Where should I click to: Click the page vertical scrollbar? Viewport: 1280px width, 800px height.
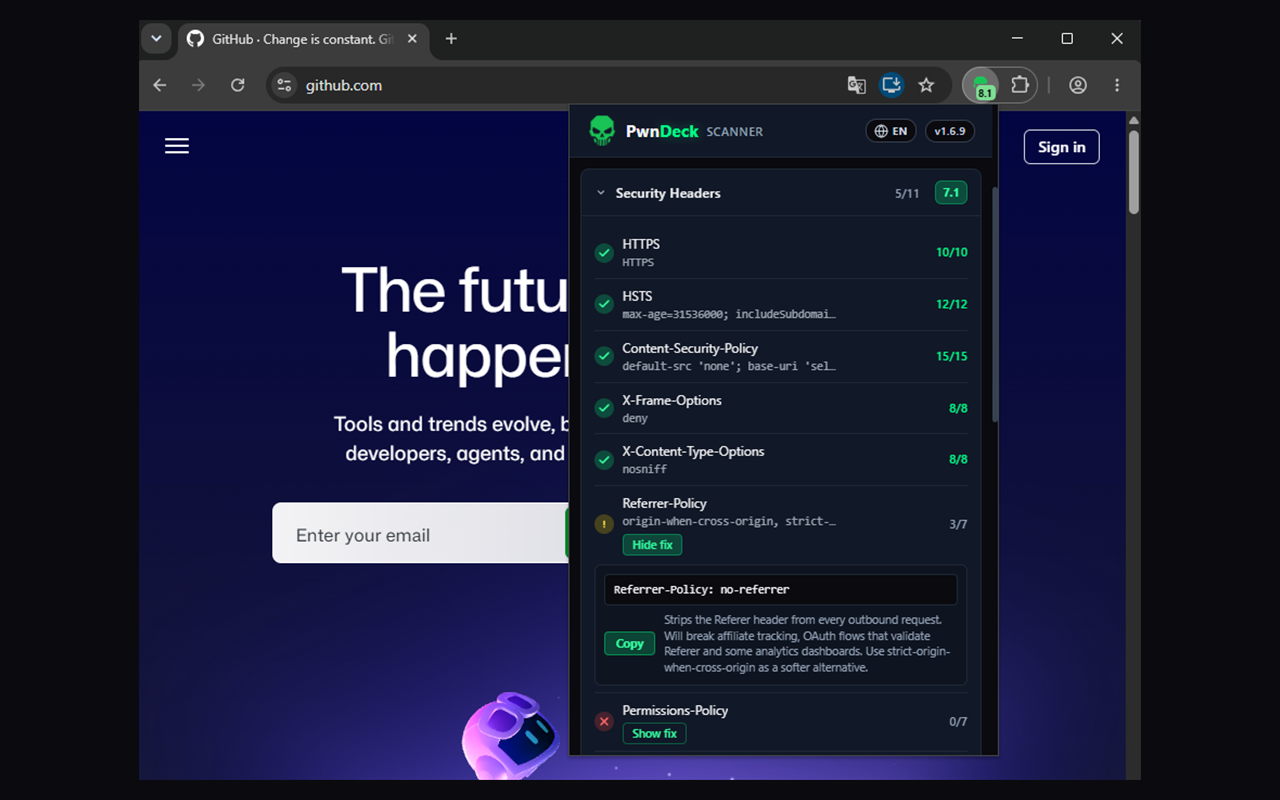click(x=1134, y=172)
